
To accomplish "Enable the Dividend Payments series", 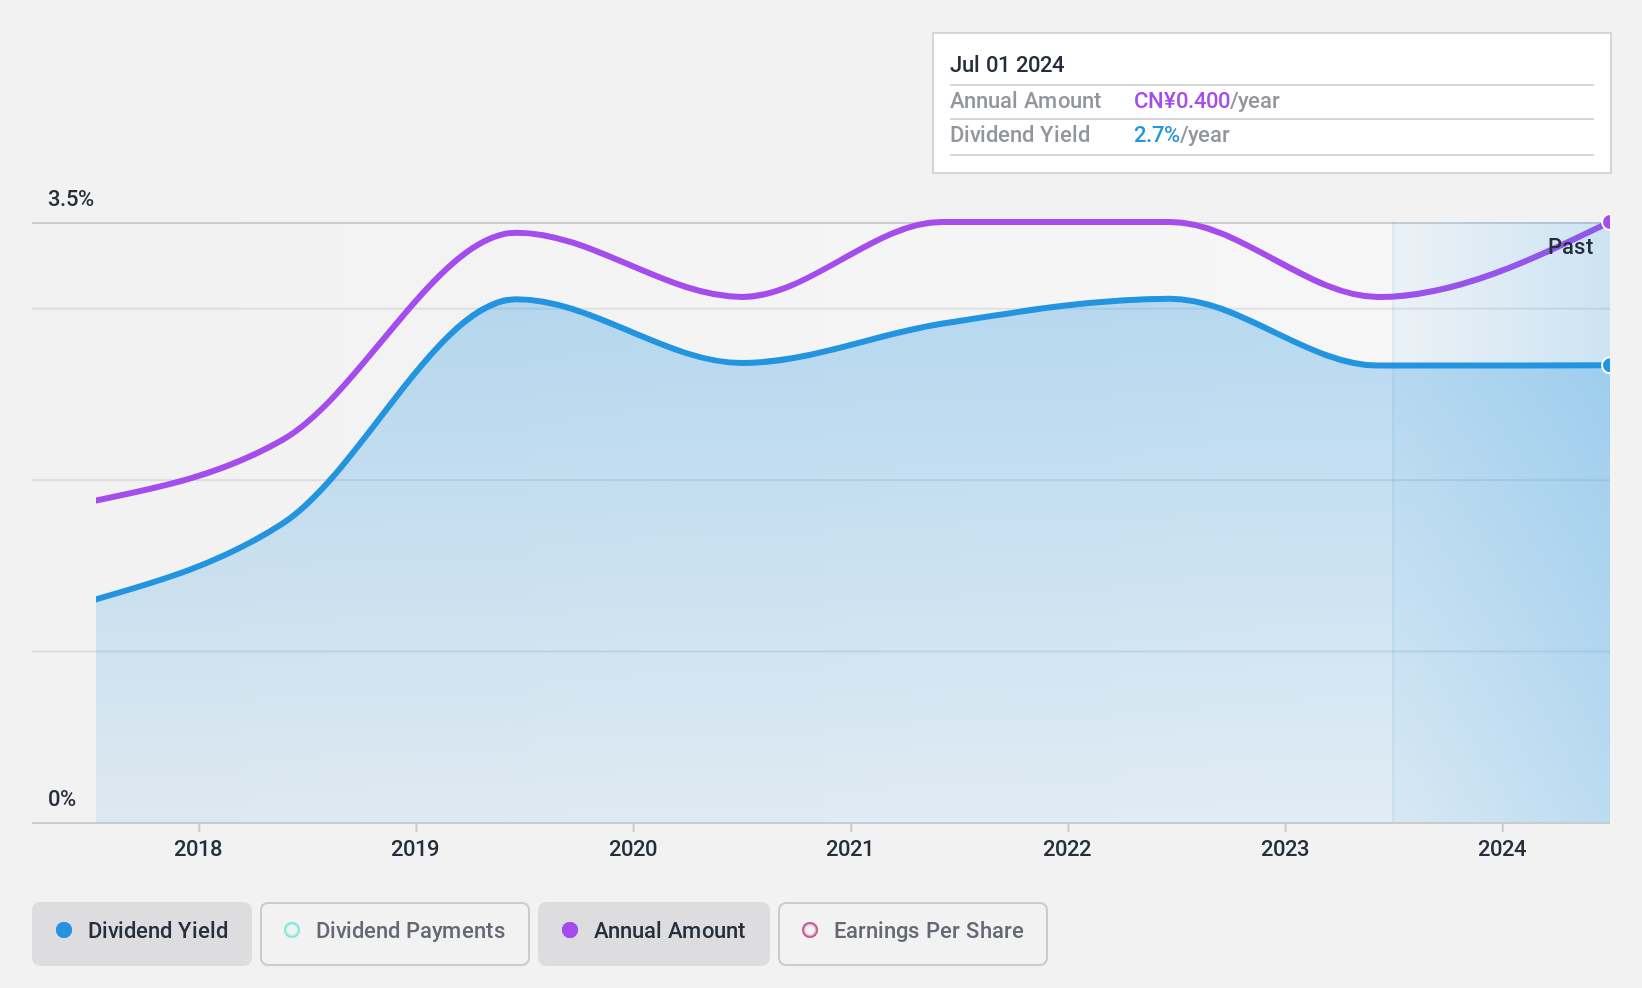I will (x=395, y=934).
